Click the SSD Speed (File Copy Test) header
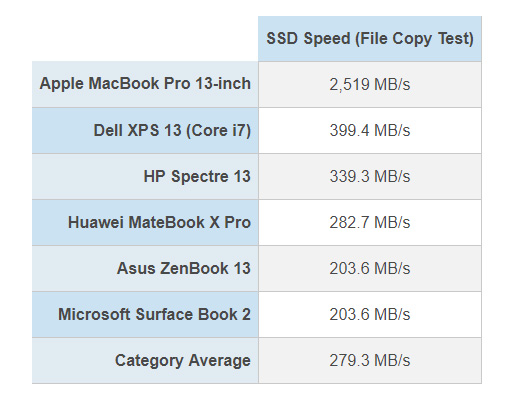This screenshot has height=393, width=531. click(370, 39)
